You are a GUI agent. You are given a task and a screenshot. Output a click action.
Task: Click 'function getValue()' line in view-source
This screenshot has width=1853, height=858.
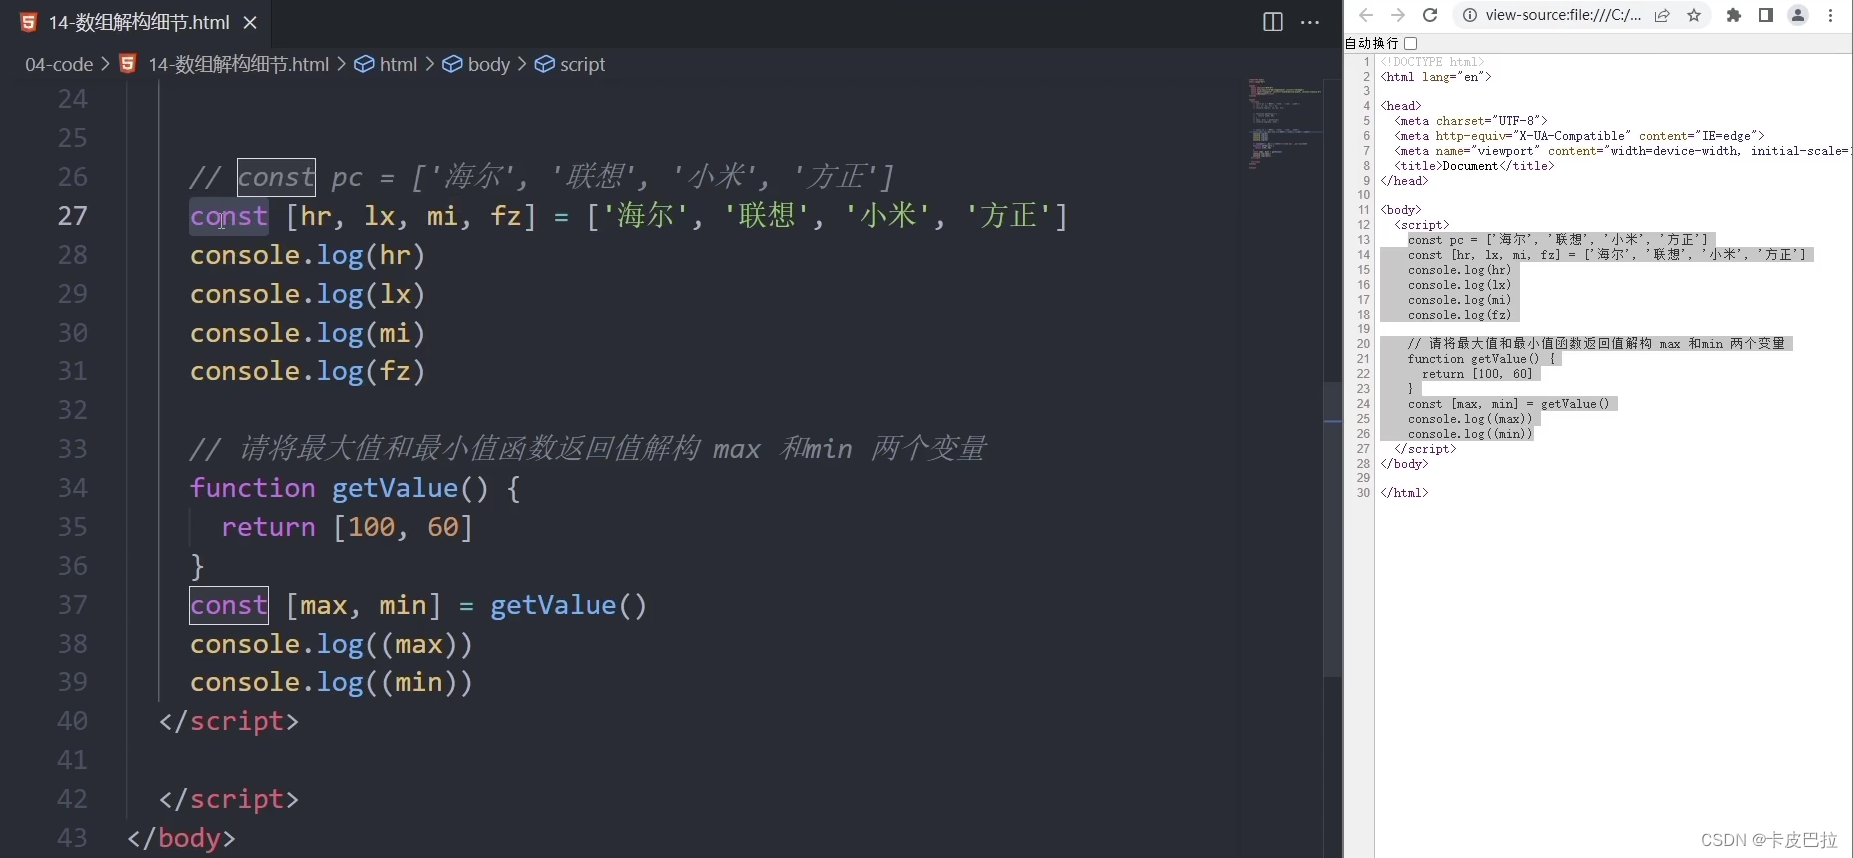click(1482, 359)
